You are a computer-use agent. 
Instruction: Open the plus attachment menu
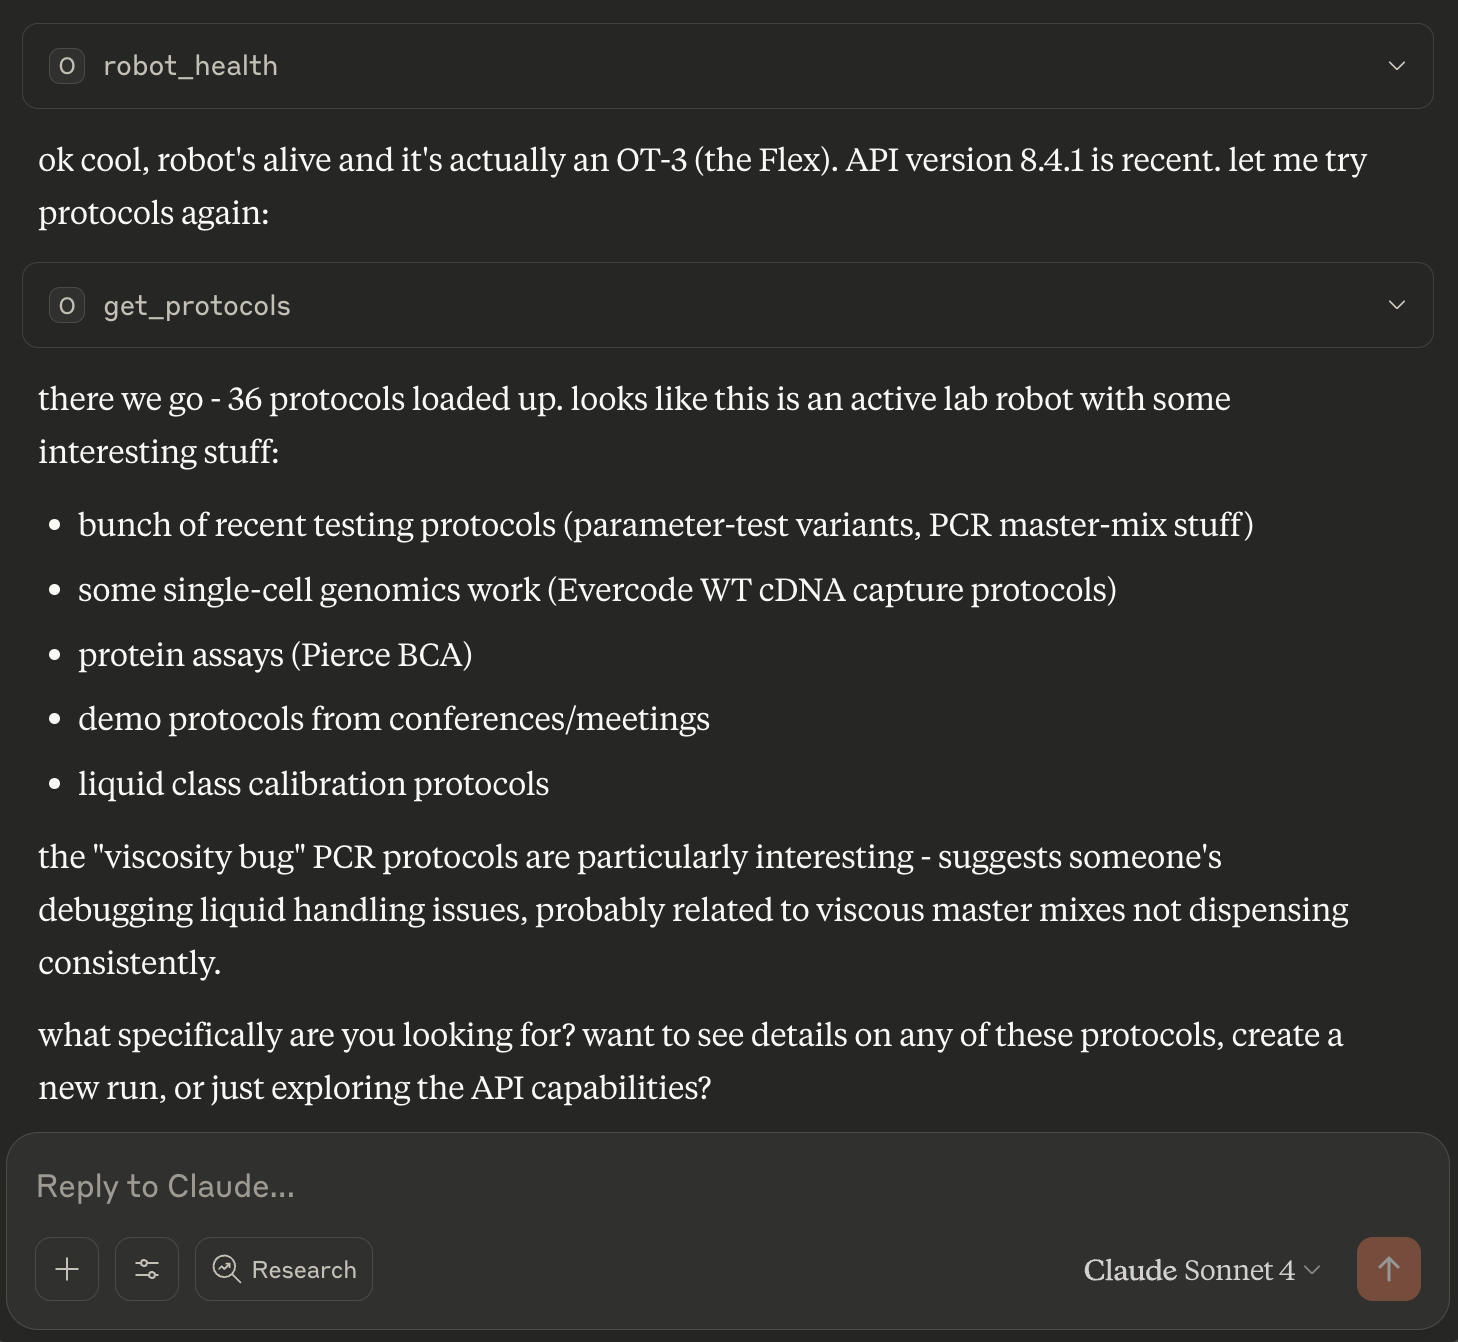pyautogui.click(x=67, y=1269)
